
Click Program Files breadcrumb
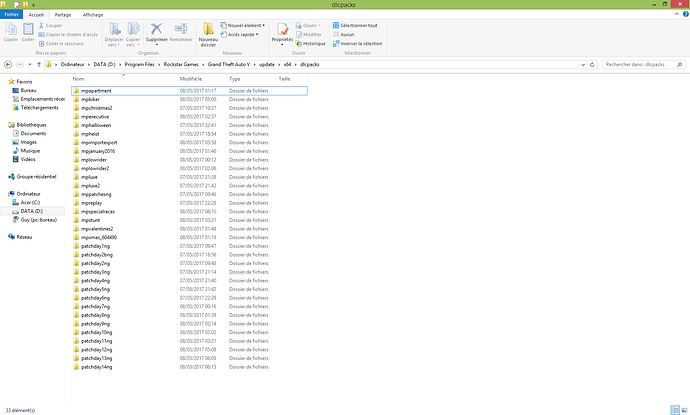coord(139,65)
